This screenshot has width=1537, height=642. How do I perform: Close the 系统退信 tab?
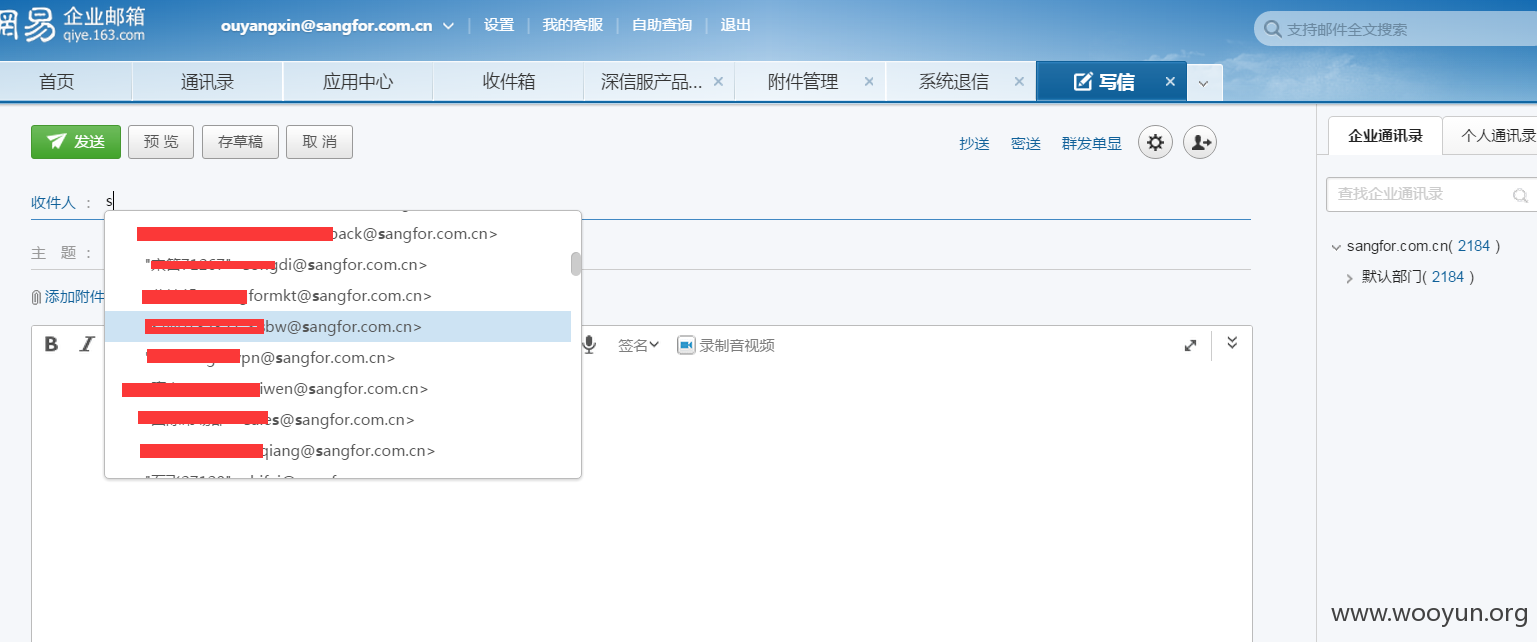tap(1019, 82)
